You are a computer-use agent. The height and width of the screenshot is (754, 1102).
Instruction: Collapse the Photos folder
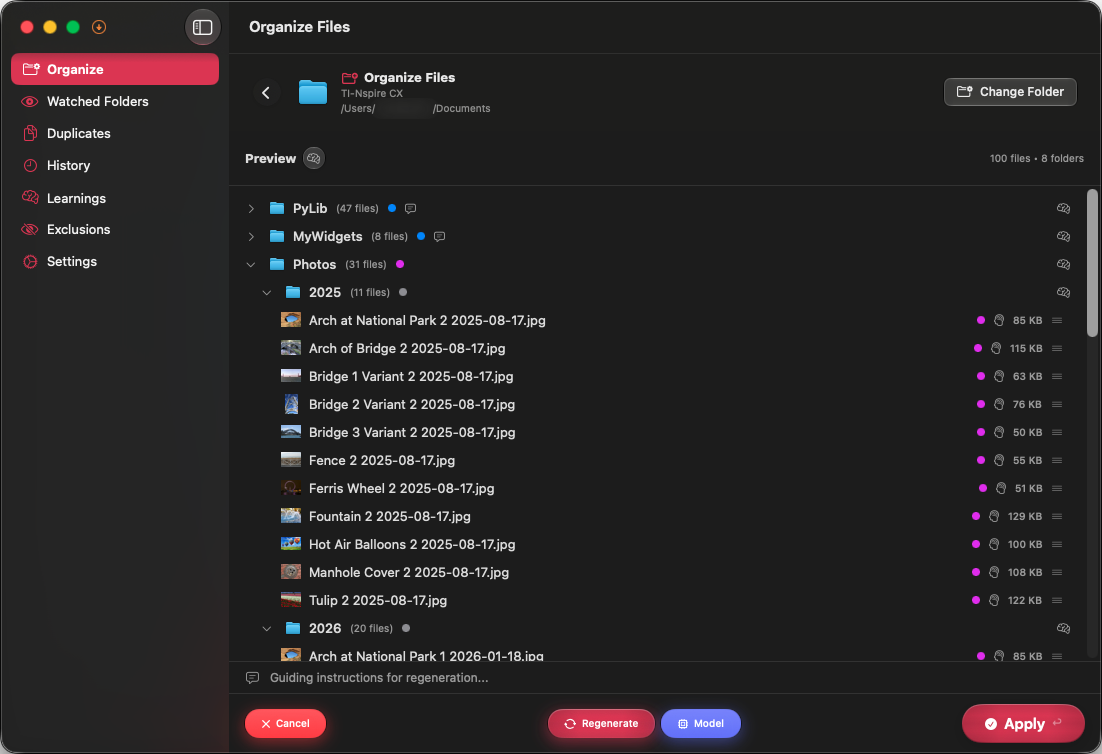[251, 265]
